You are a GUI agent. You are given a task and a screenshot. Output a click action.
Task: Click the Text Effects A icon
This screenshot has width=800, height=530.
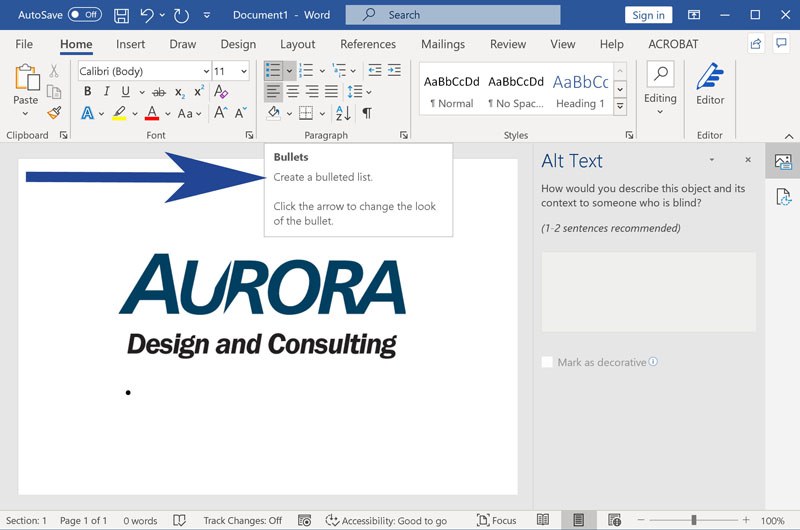click(88, 113)
